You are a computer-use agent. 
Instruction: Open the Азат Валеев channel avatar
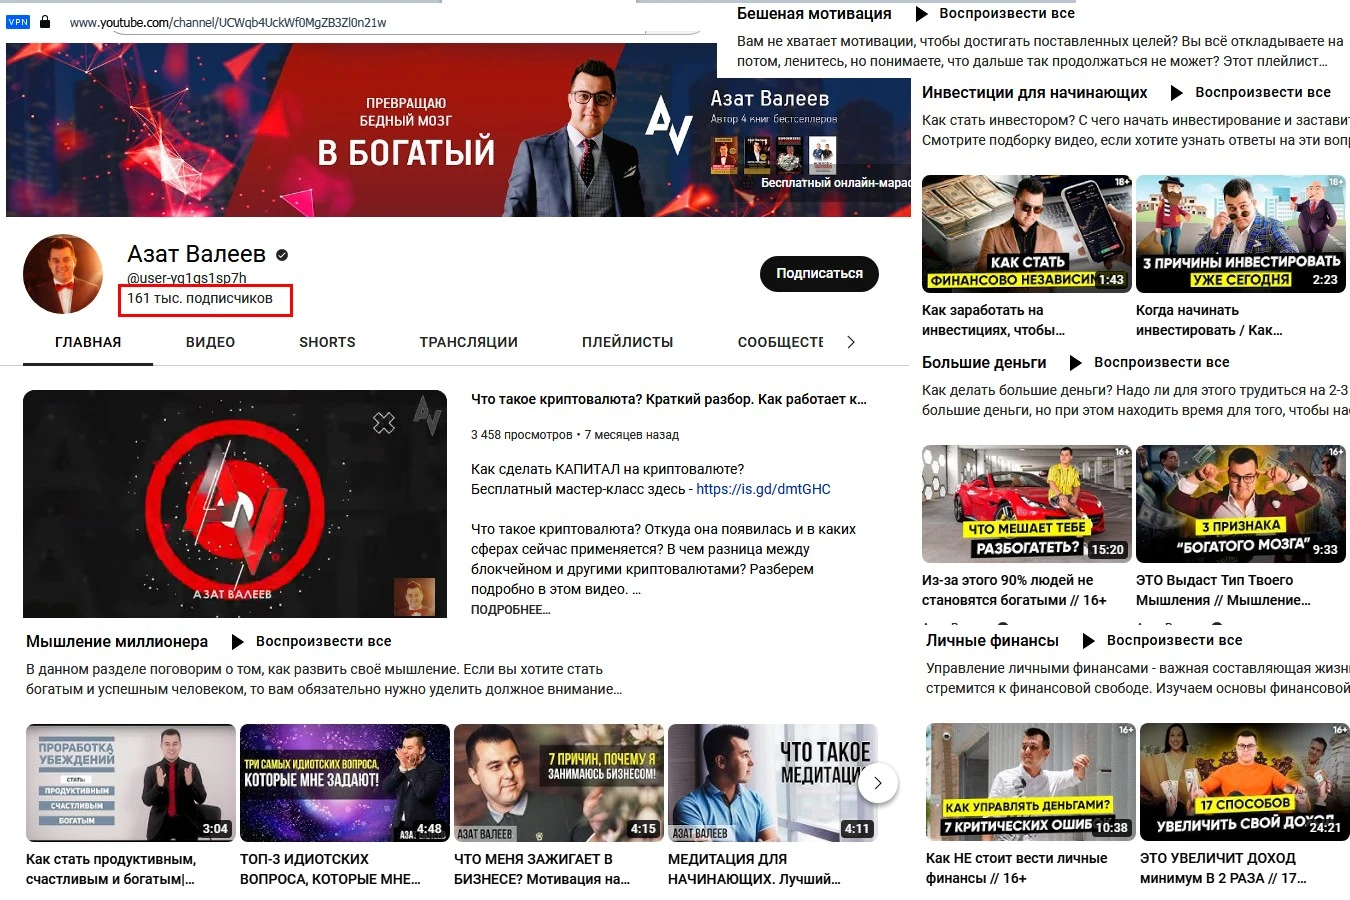coord(63,274)
